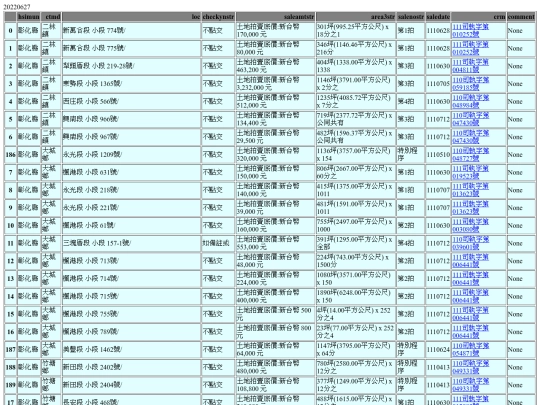This screenshot has width=540, height=405.
Task: Click the crm link in row 189
Action: pyautogui.click(x=470, y=385)
